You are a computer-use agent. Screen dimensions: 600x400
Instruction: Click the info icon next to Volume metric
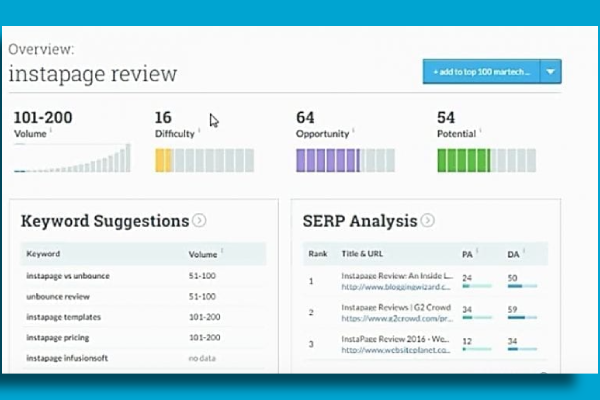(51, 131)
